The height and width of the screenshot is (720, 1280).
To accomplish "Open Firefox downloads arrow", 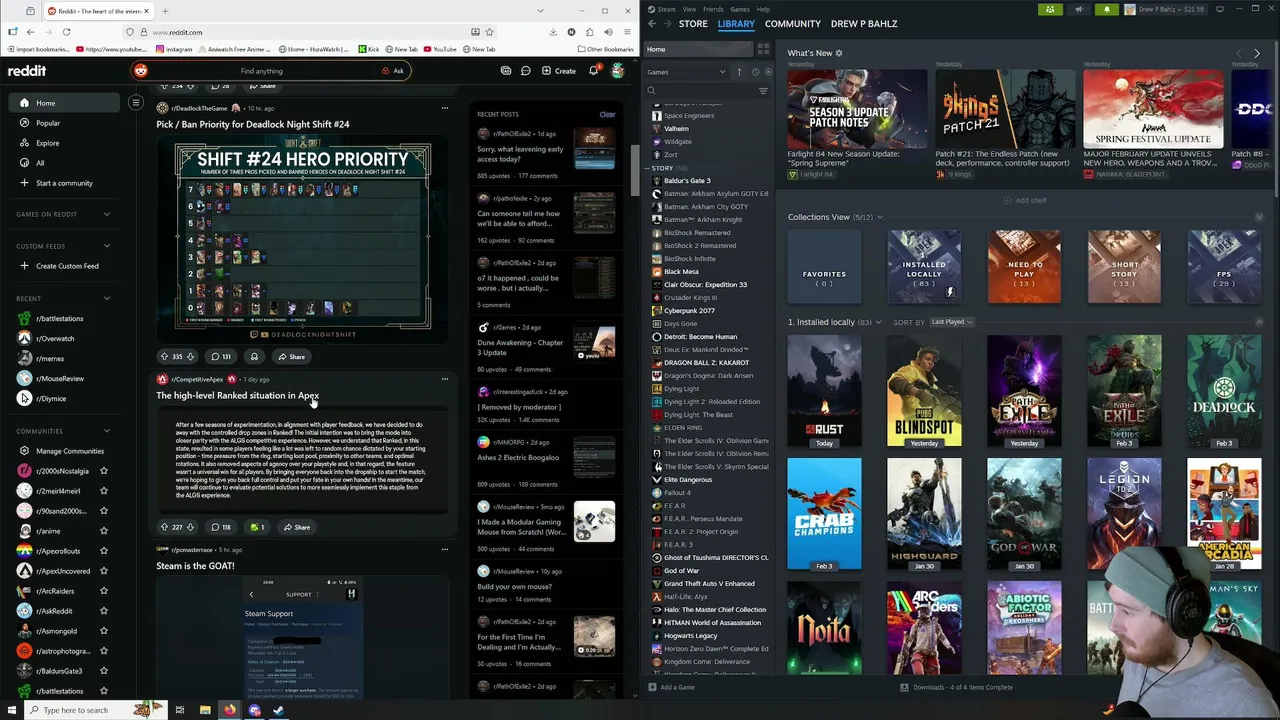I will tap(553, 32).
